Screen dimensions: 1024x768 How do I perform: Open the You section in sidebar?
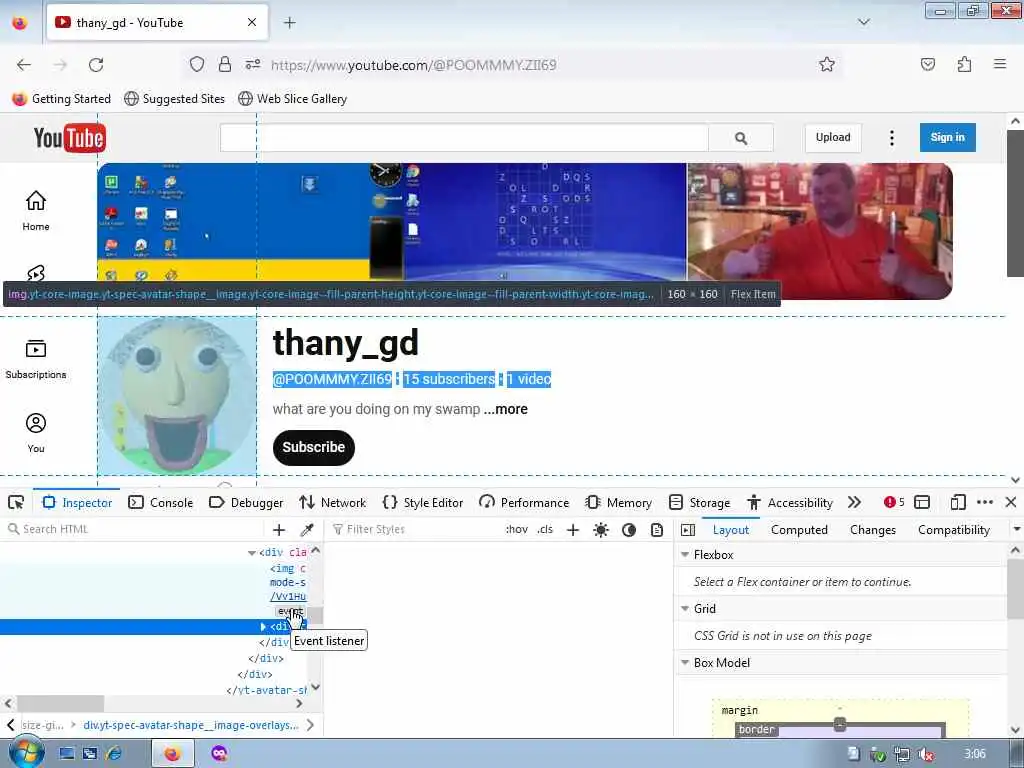coord(36,433)
